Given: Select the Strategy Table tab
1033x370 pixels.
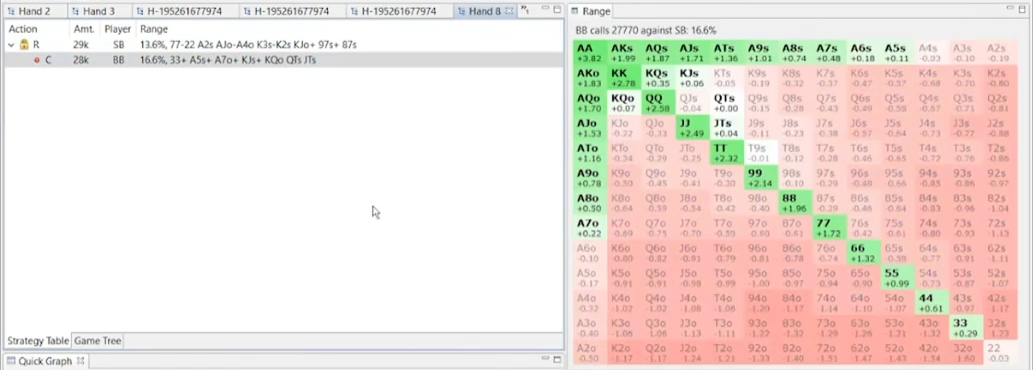Looking at the screenshot, I should point(38,341).
